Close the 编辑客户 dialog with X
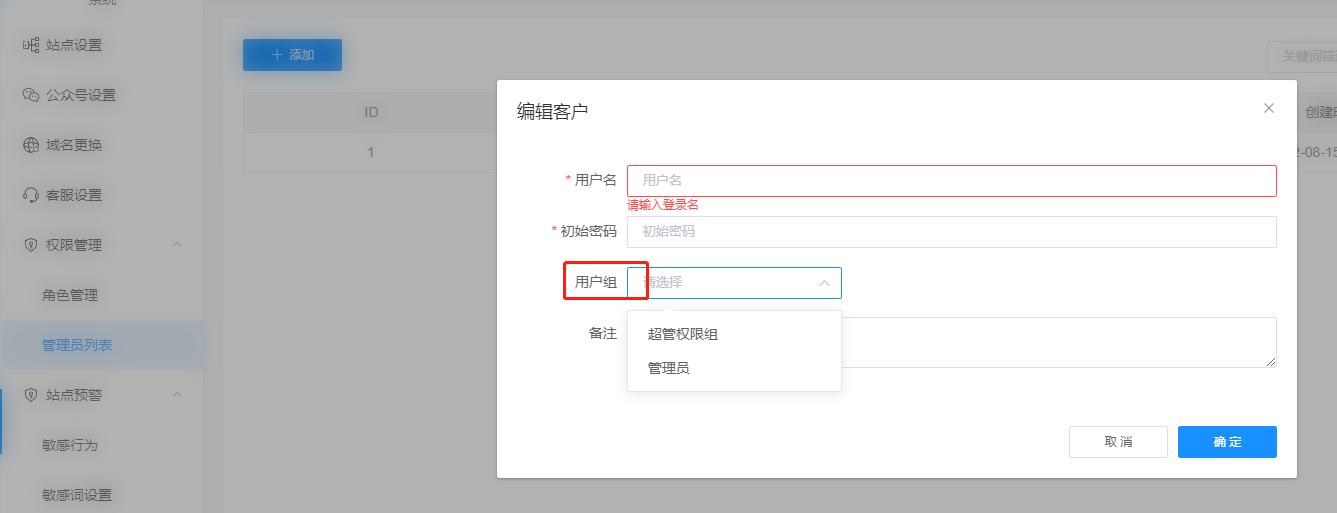This screenshot has height=513, width=1337. click(1269, 108)
